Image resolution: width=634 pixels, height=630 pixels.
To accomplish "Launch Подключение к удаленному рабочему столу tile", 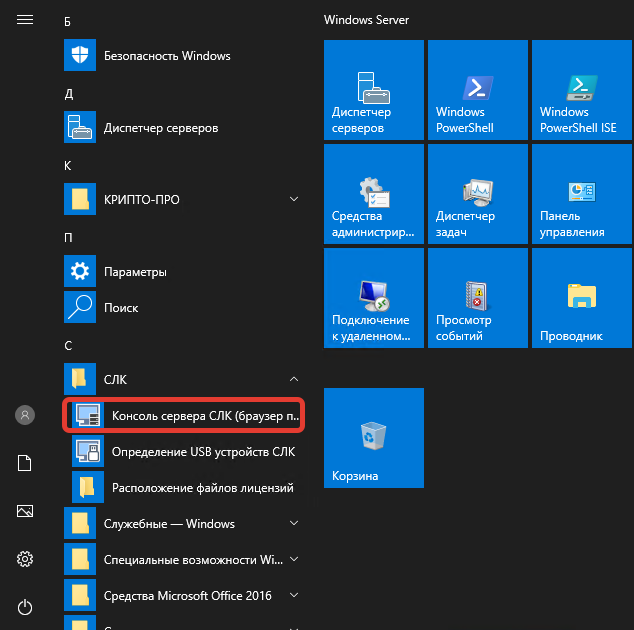I will point(373,298).
